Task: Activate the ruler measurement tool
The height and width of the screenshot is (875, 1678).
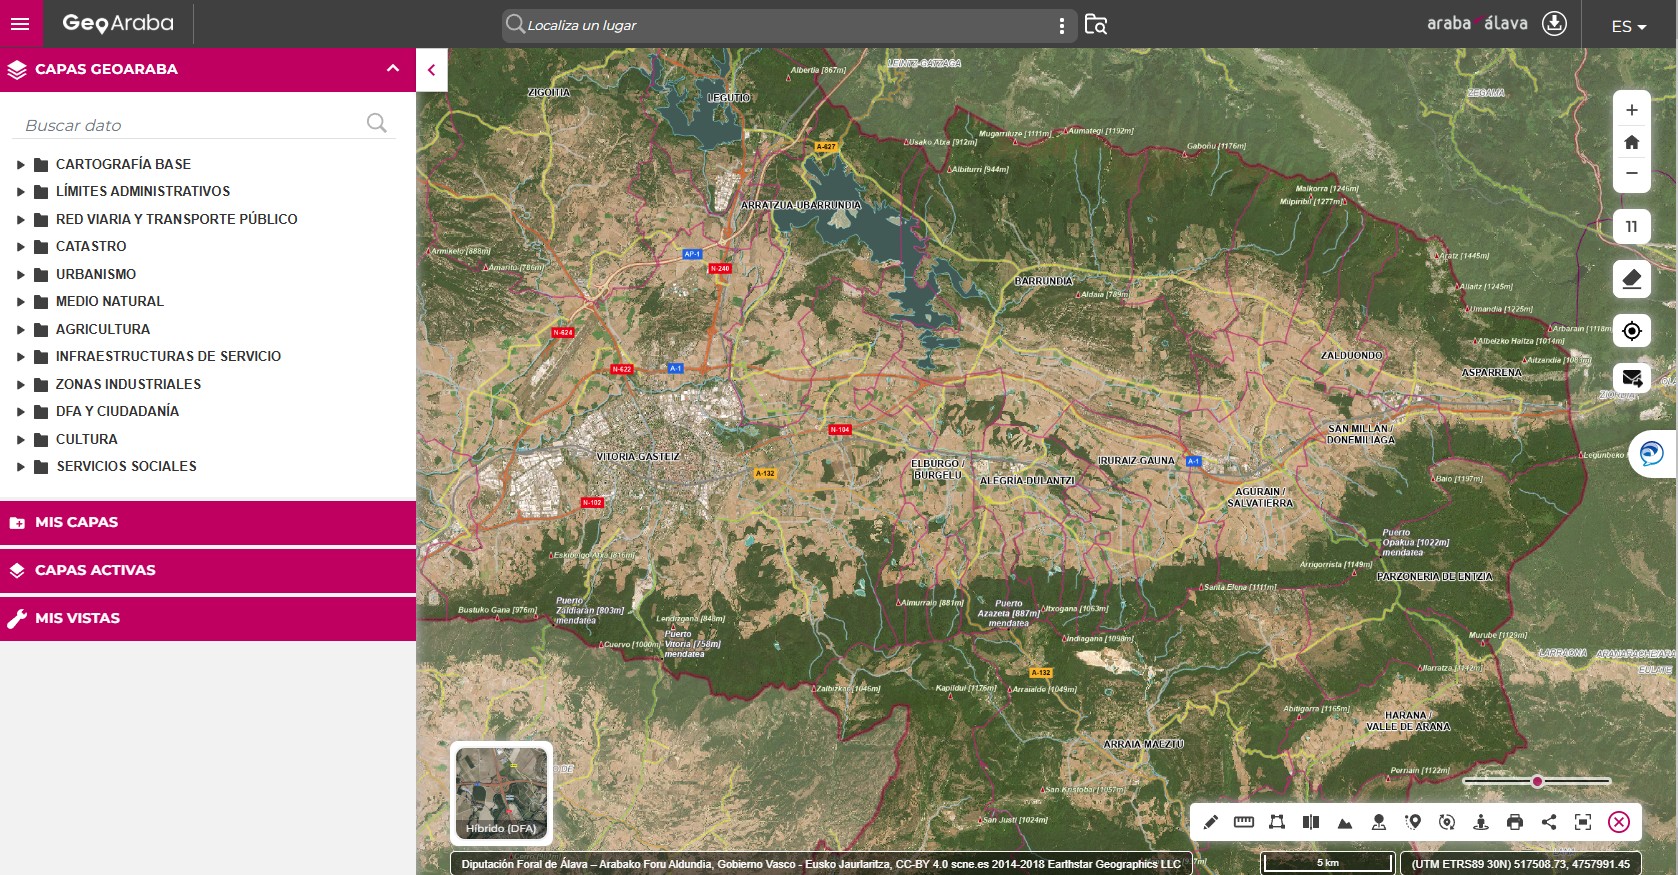Action: (x=1244, y=822)
